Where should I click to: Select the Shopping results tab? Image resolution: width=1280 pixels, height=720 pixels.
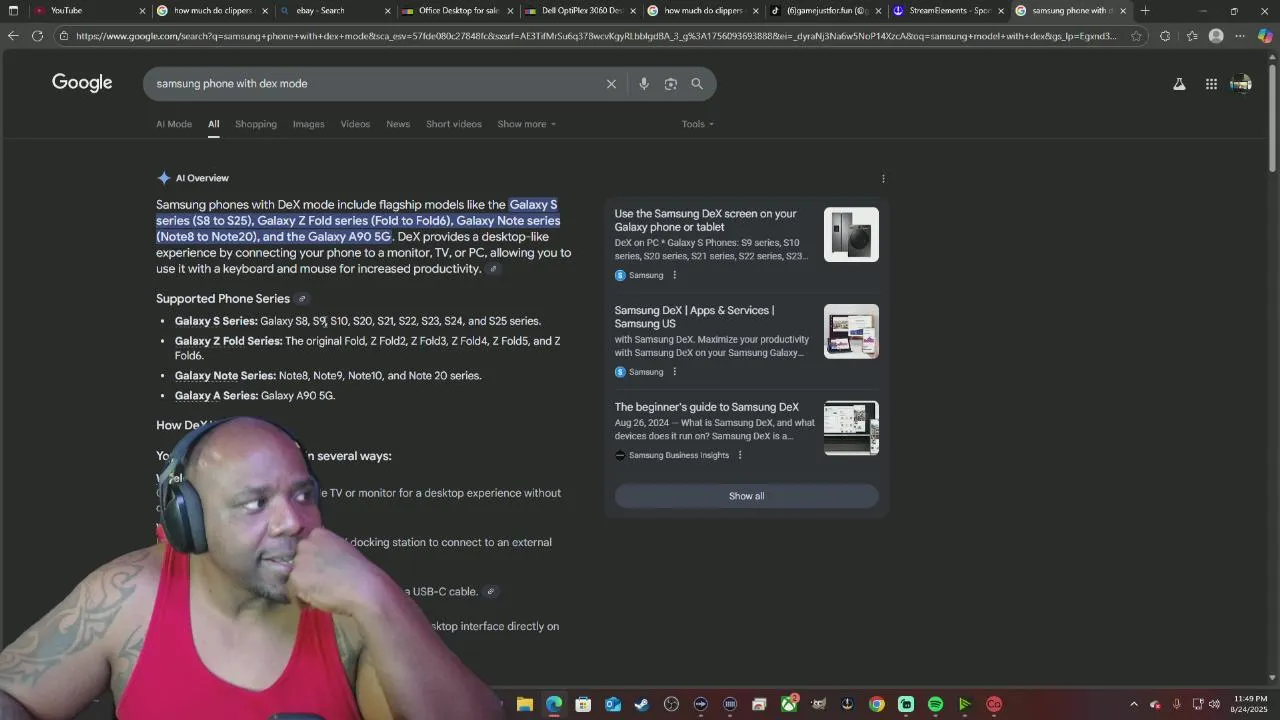click(x=256, y=124)
